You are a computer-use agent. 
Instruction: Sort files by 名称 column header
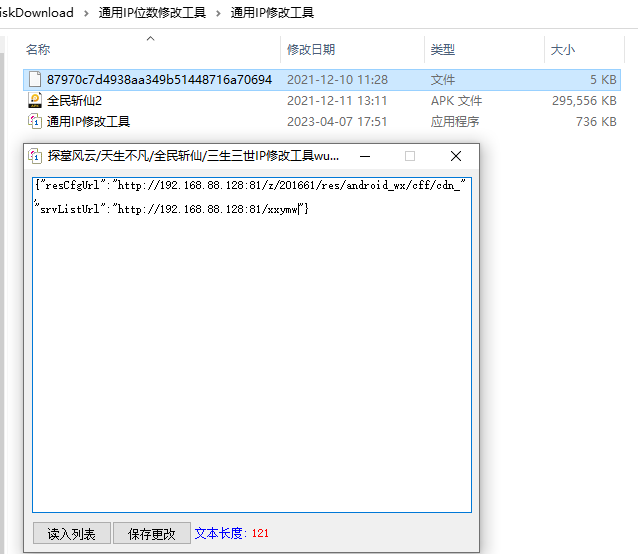point(38,50)
